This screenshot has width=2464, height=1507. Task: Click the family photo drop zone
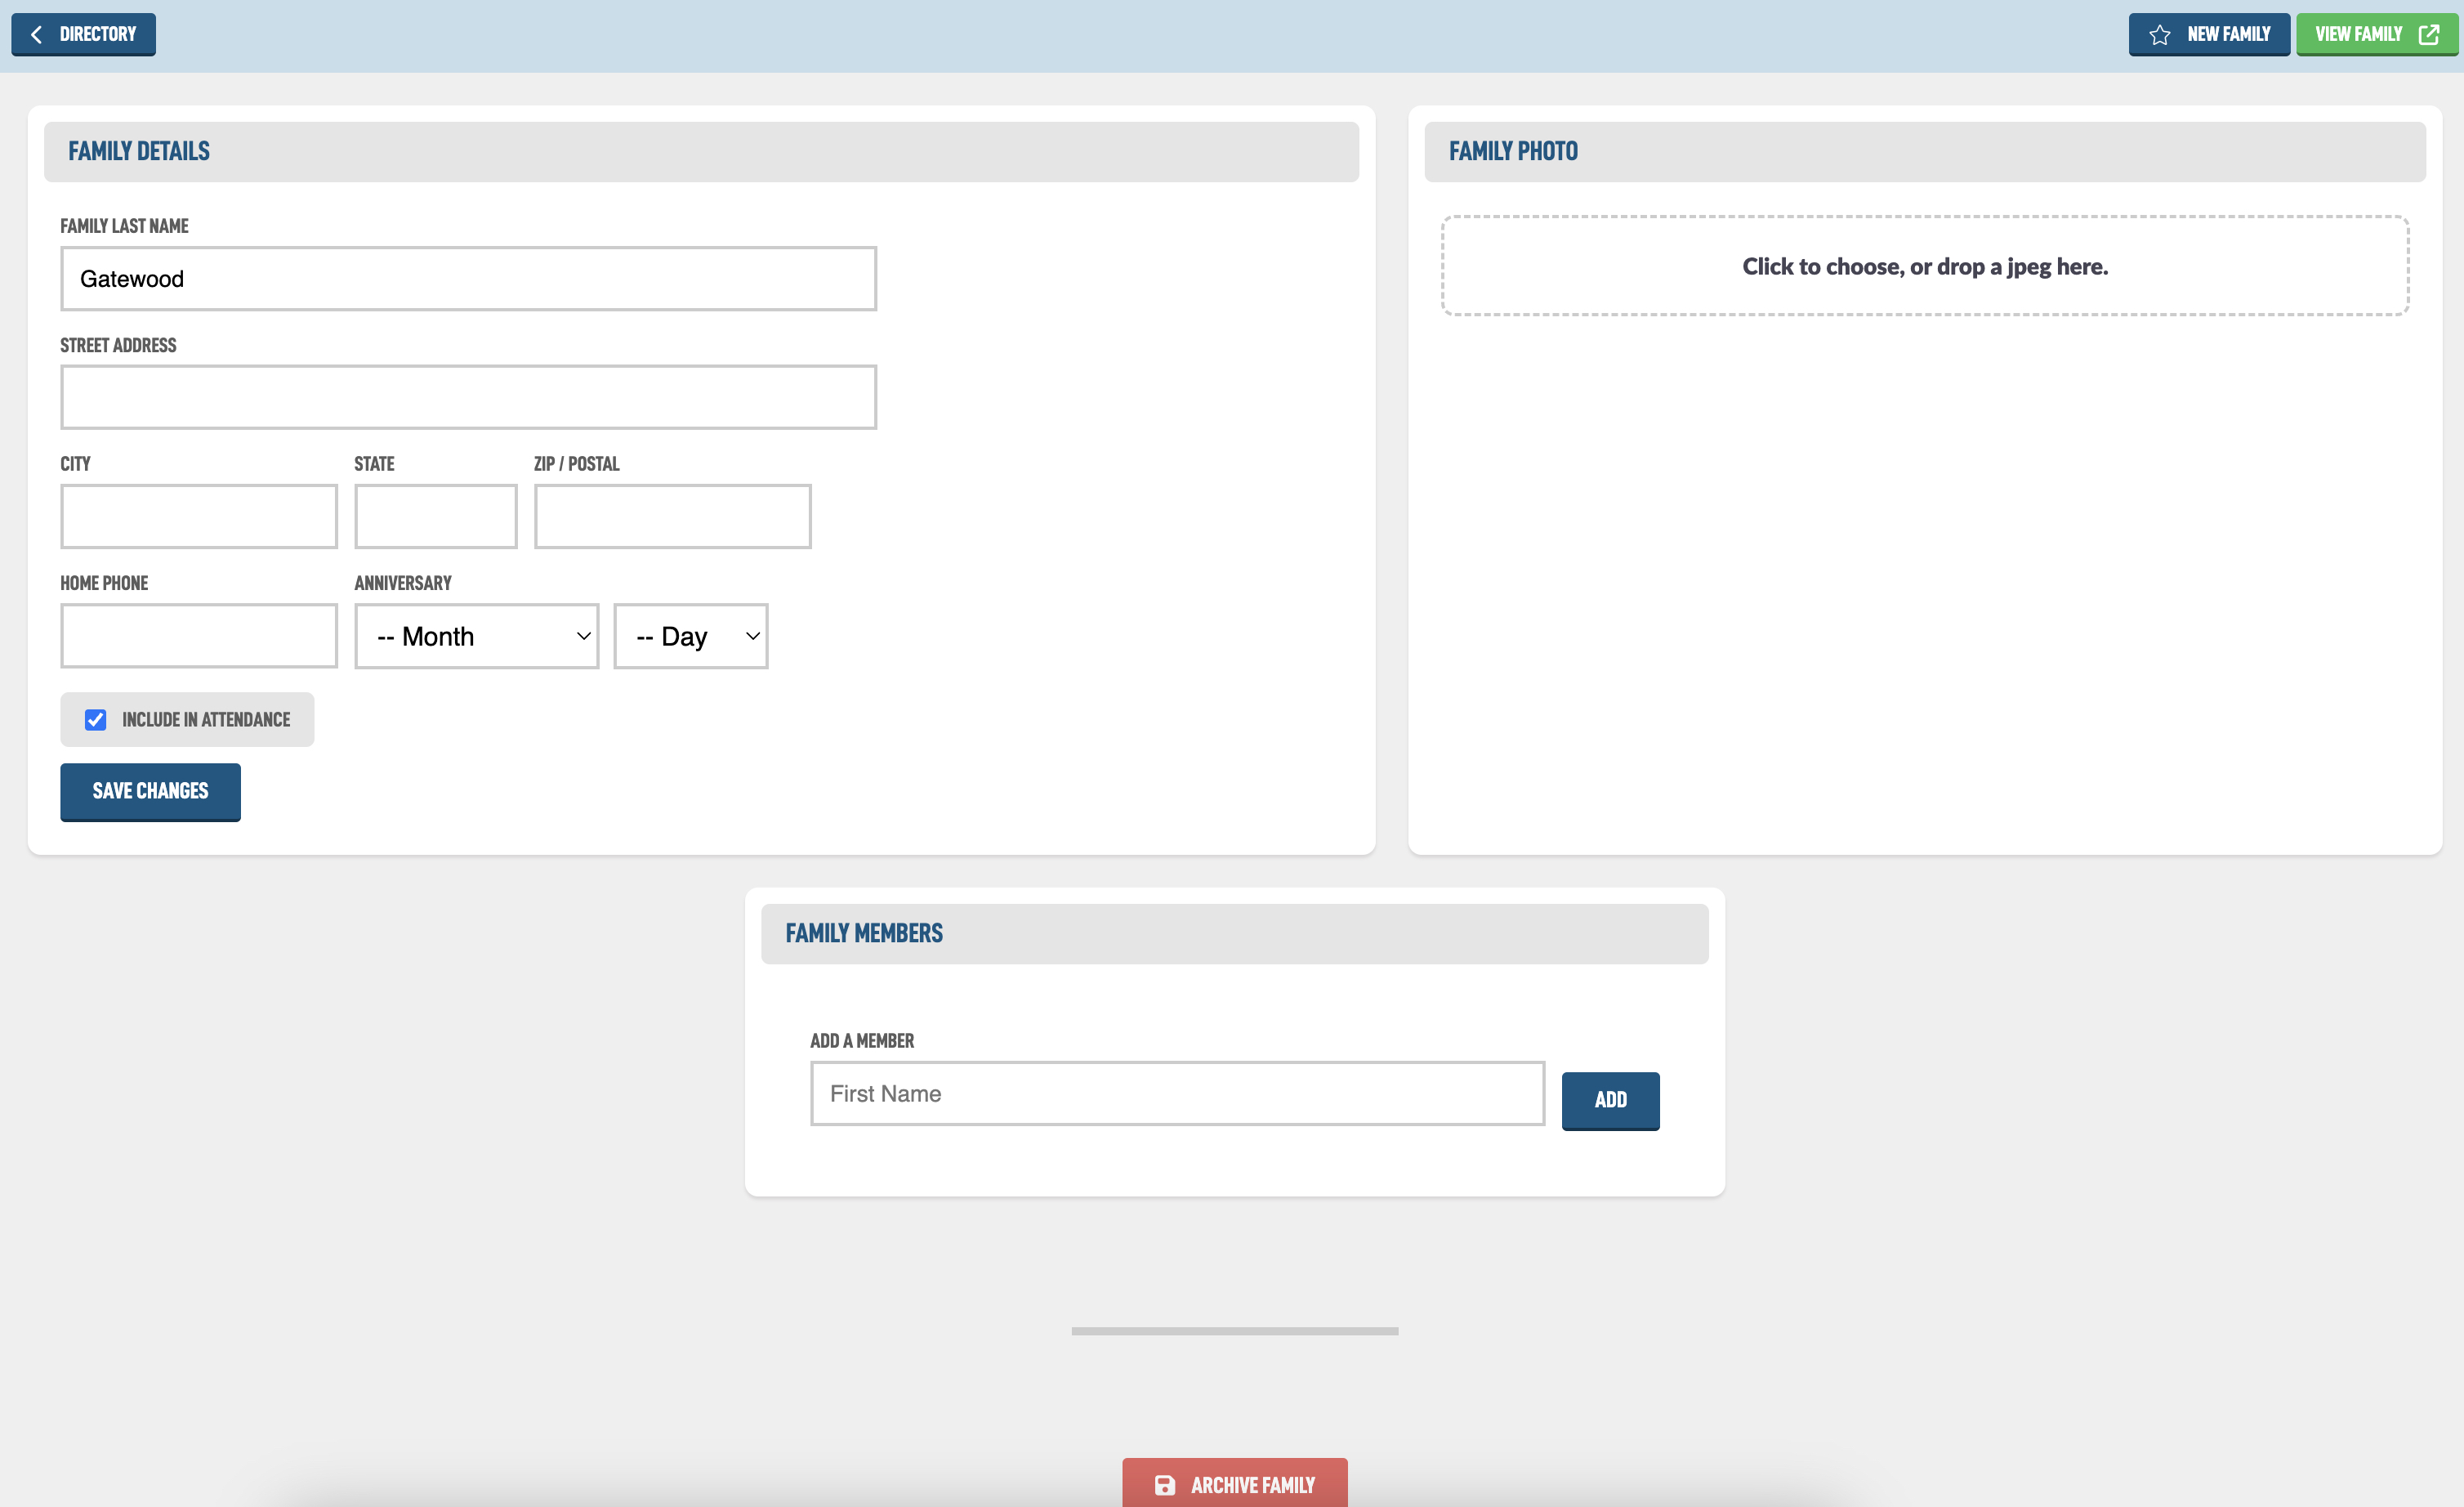pos(1924,266)
